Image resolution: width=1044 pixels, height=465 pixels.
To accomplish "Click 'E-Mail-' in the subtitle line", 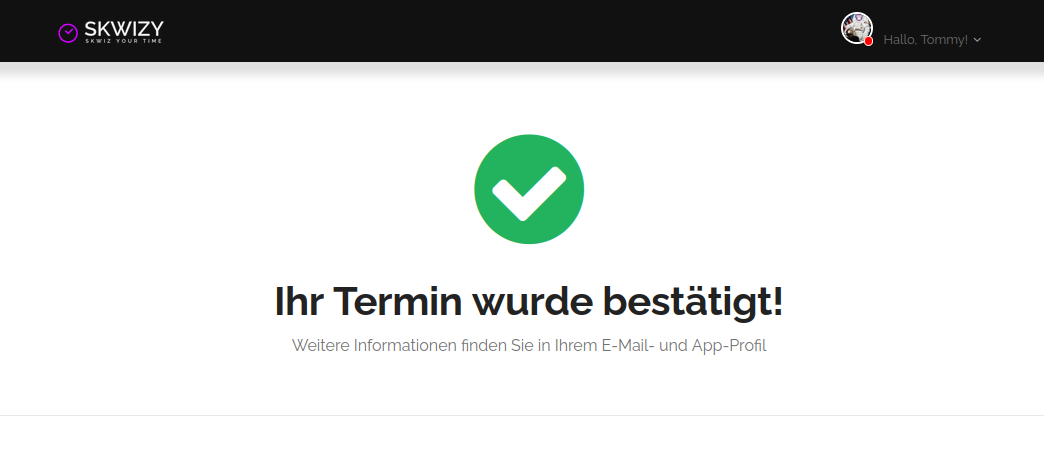I will click(x=628, y=346).
